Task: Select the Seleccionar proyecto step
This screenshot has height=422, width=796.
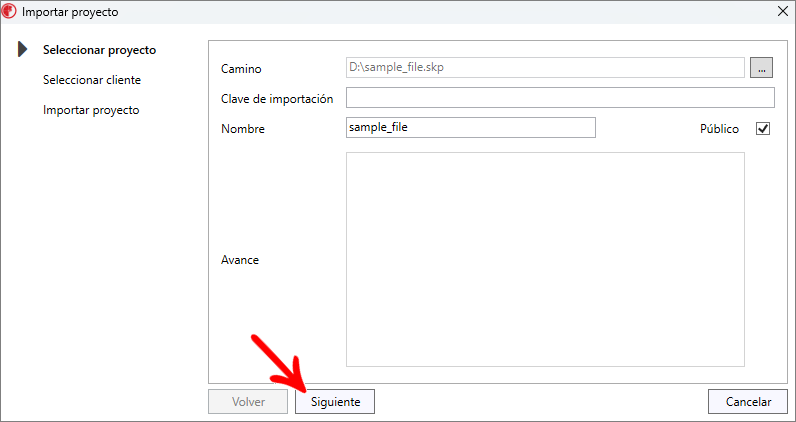Action: coord(99,50)
